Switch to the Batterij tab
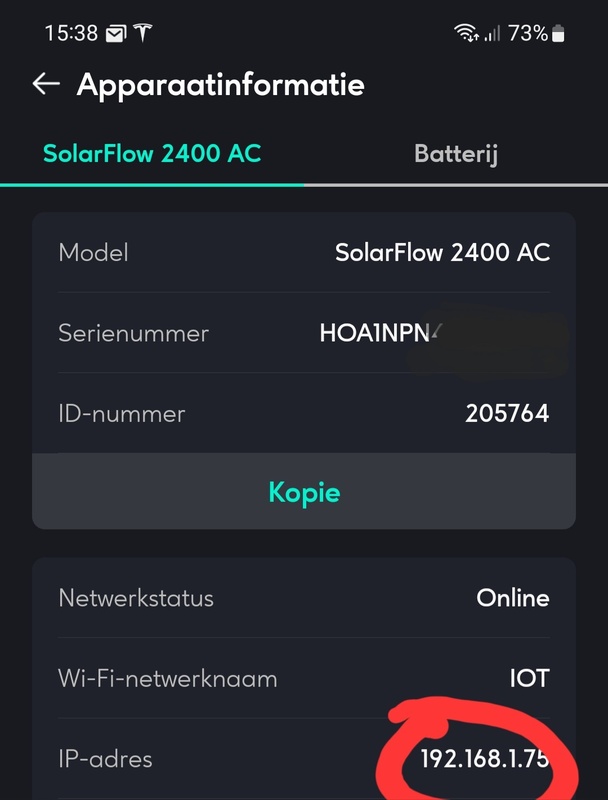This screenshot has height=800, width=608. pos(456,155)
